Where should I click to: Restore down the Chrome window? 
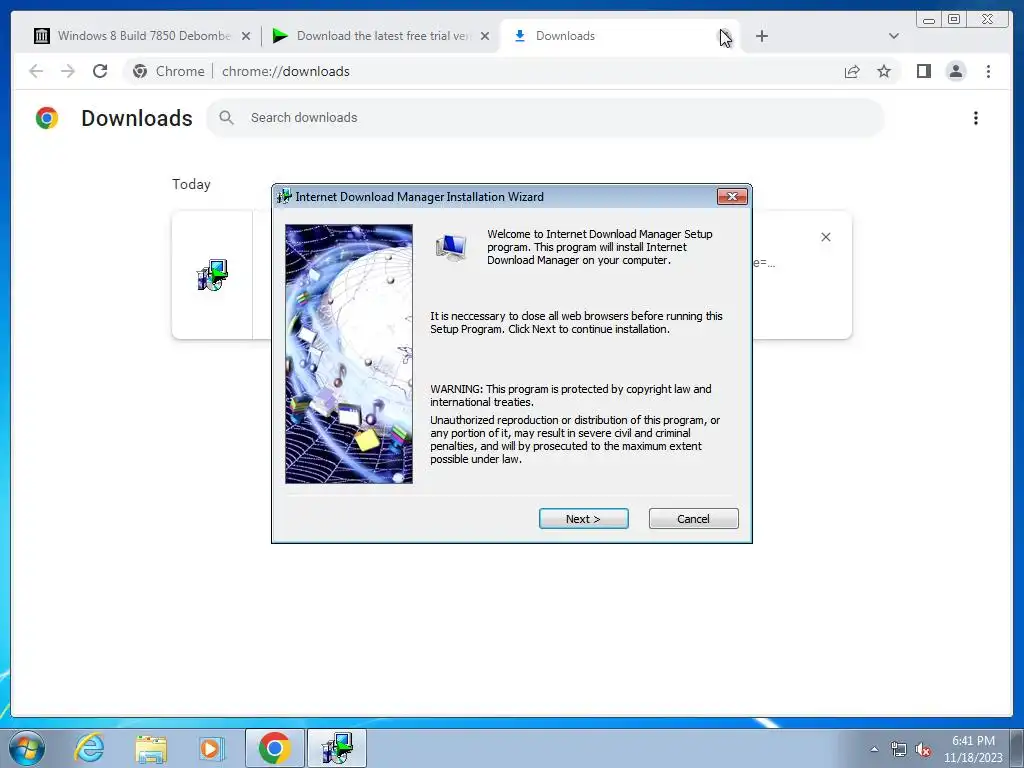pos(953,20)
